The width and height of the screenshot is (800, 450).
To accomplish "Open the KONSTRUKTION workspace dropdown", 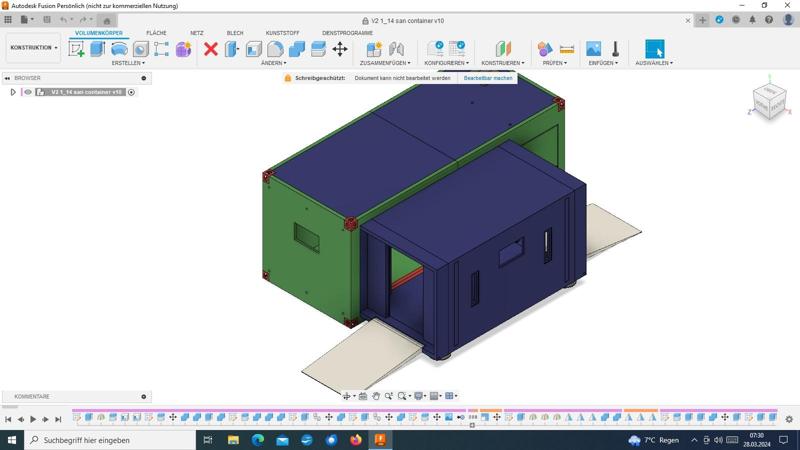I will click(x=34, y=47).
